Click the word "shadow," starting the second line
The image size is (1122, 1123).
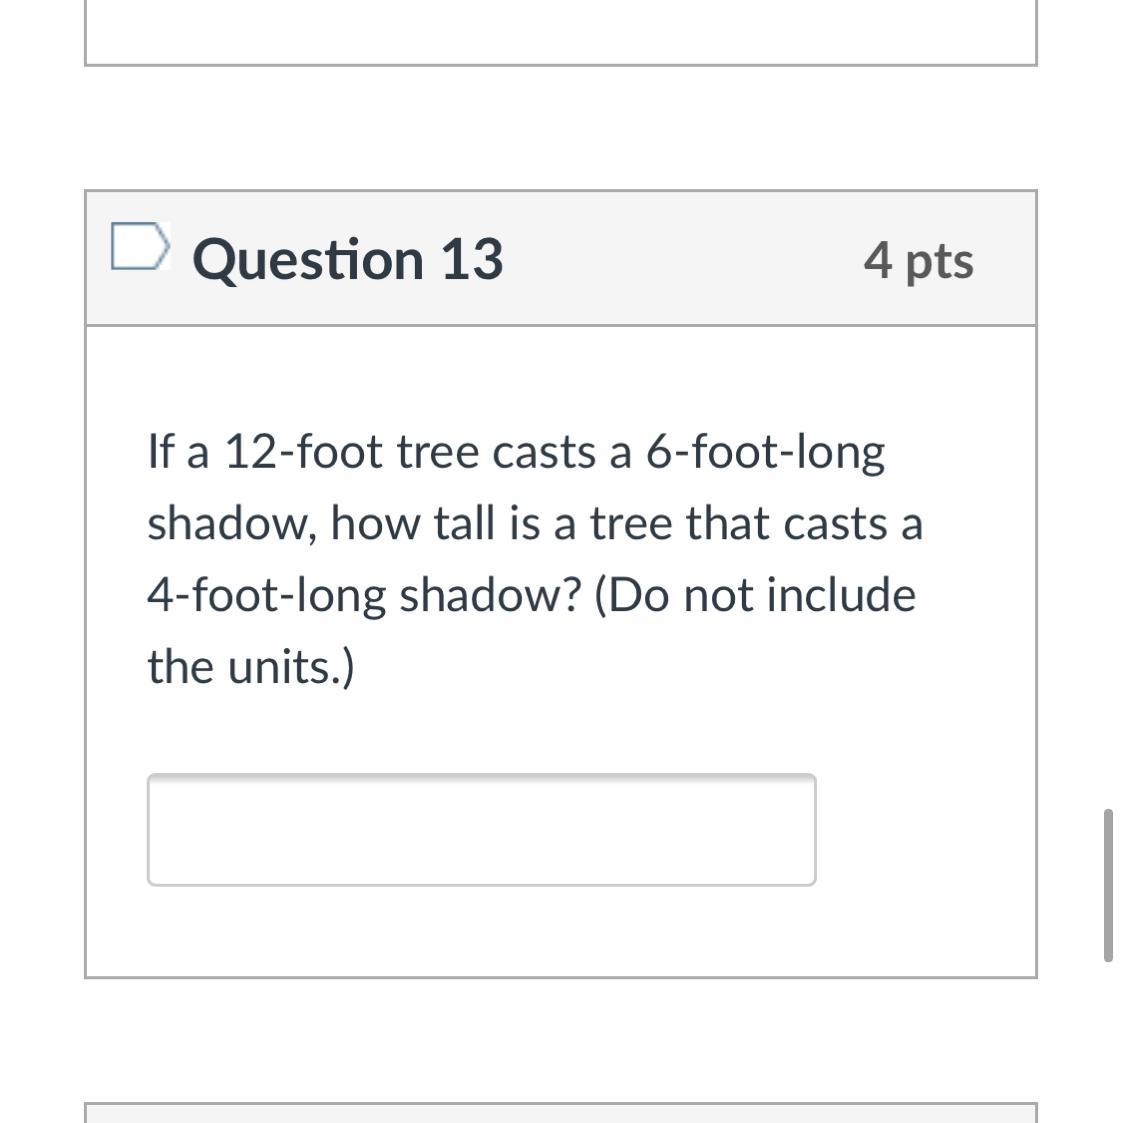point(232,524)
